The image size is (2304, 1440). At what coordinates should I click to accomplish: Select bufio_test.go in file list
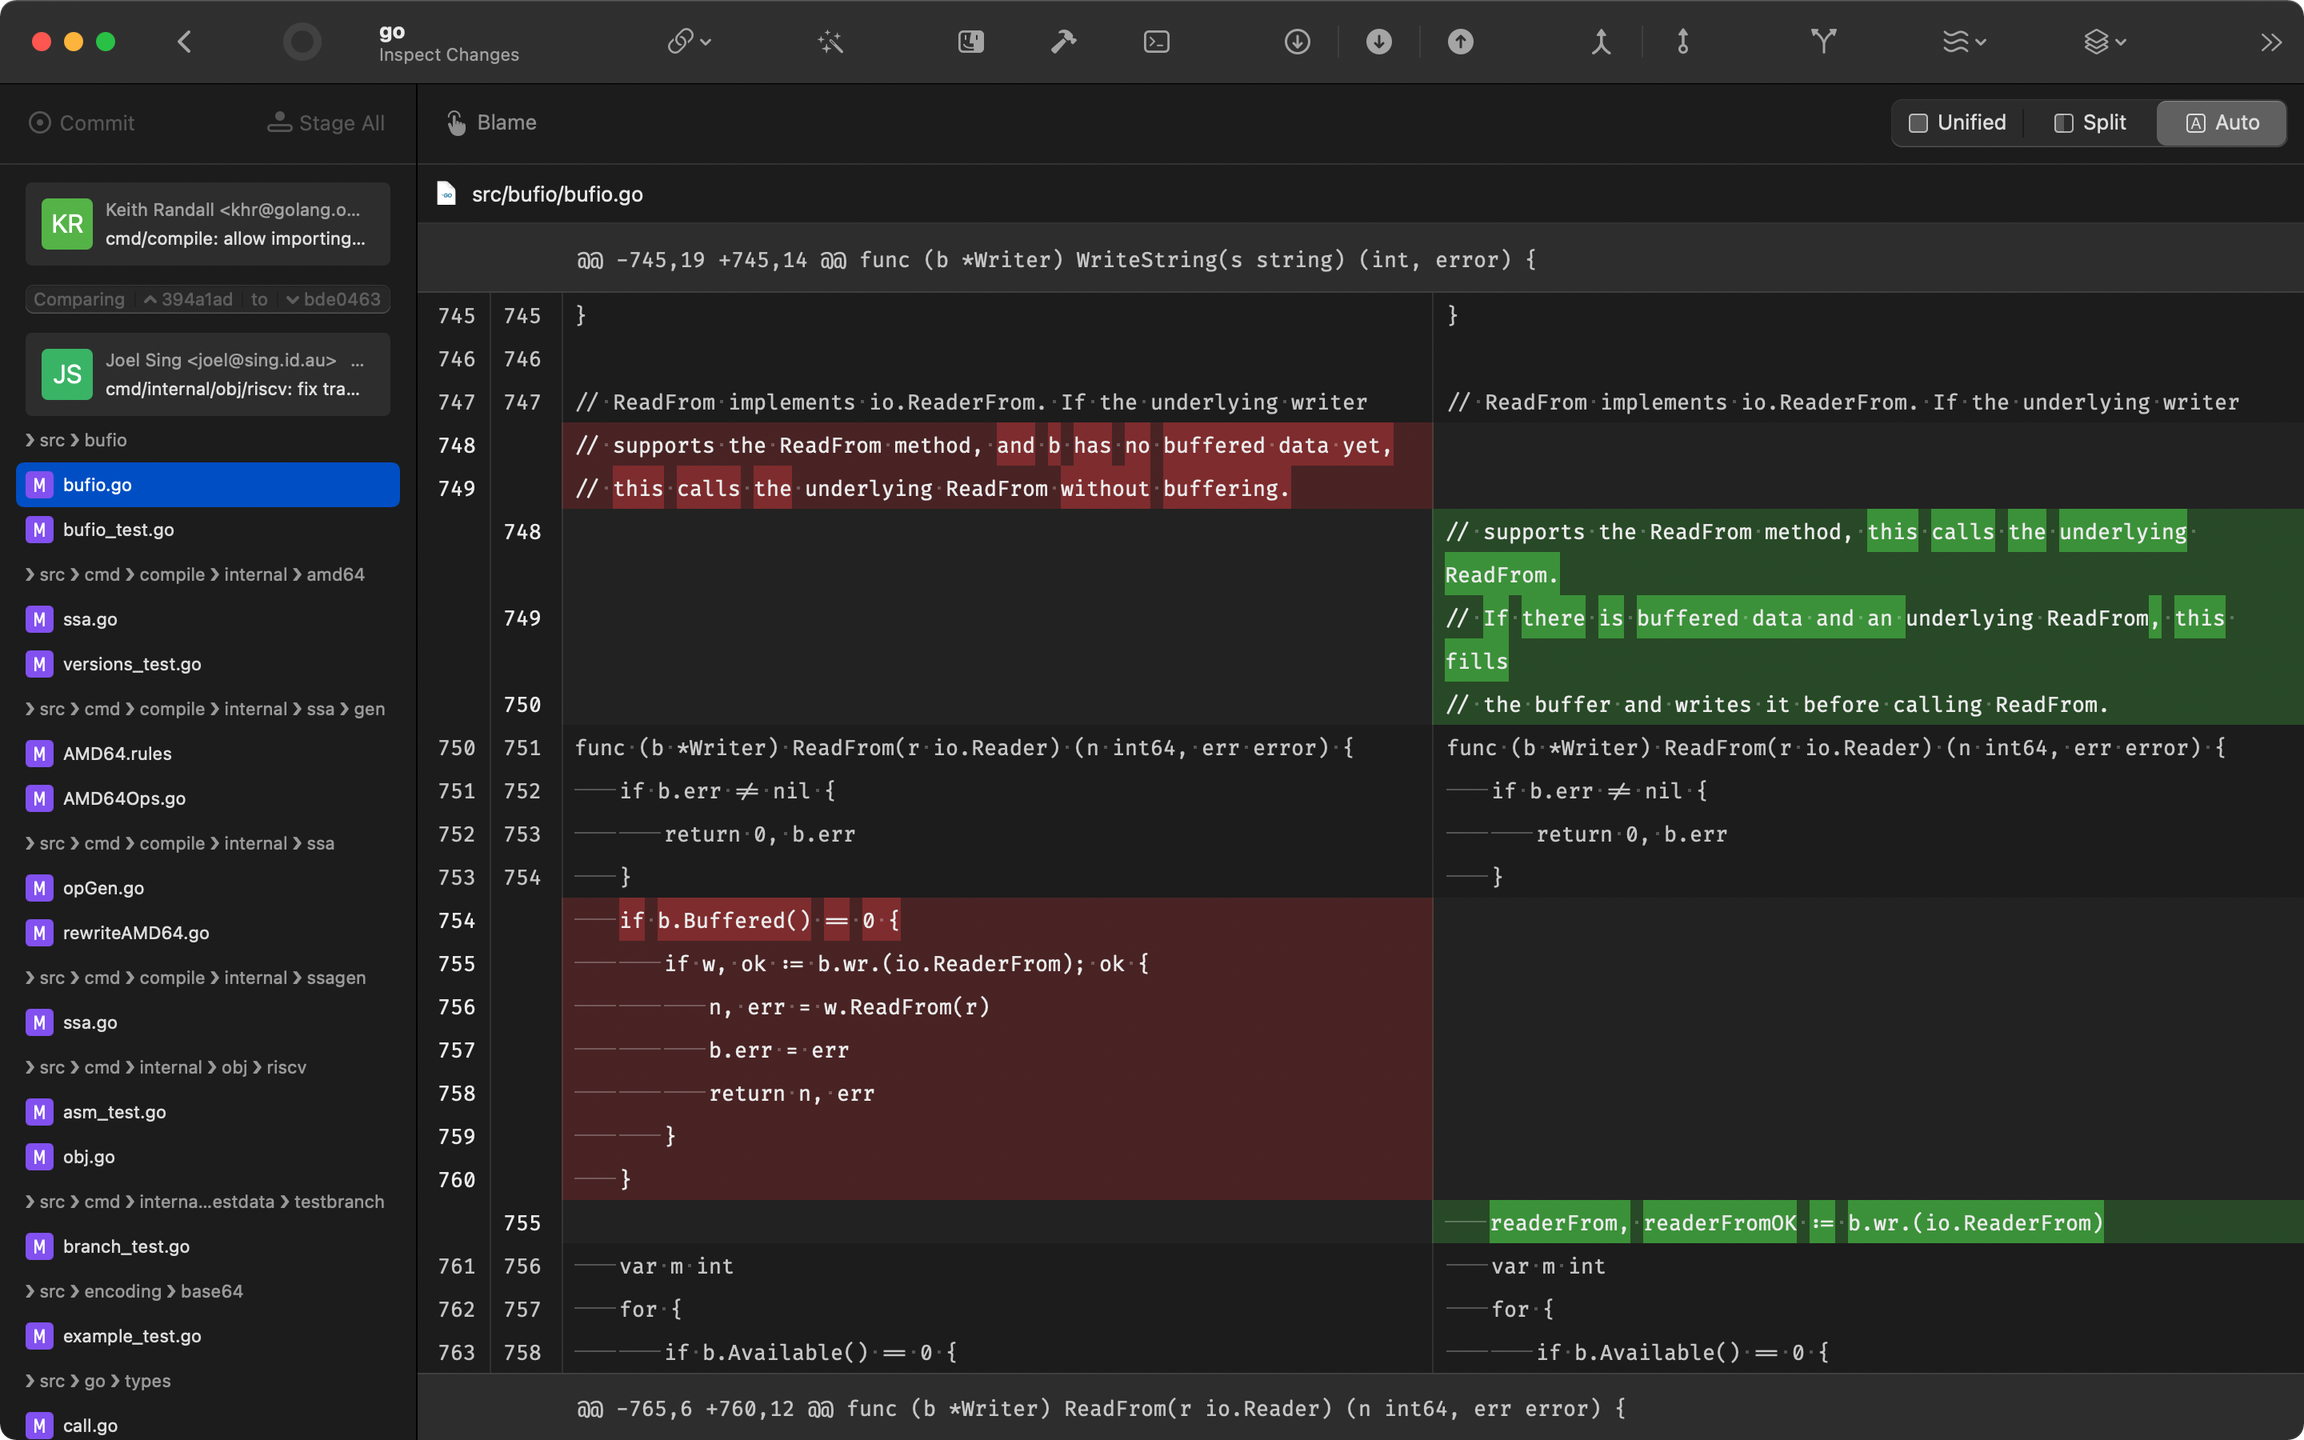[x=118, y=530]
